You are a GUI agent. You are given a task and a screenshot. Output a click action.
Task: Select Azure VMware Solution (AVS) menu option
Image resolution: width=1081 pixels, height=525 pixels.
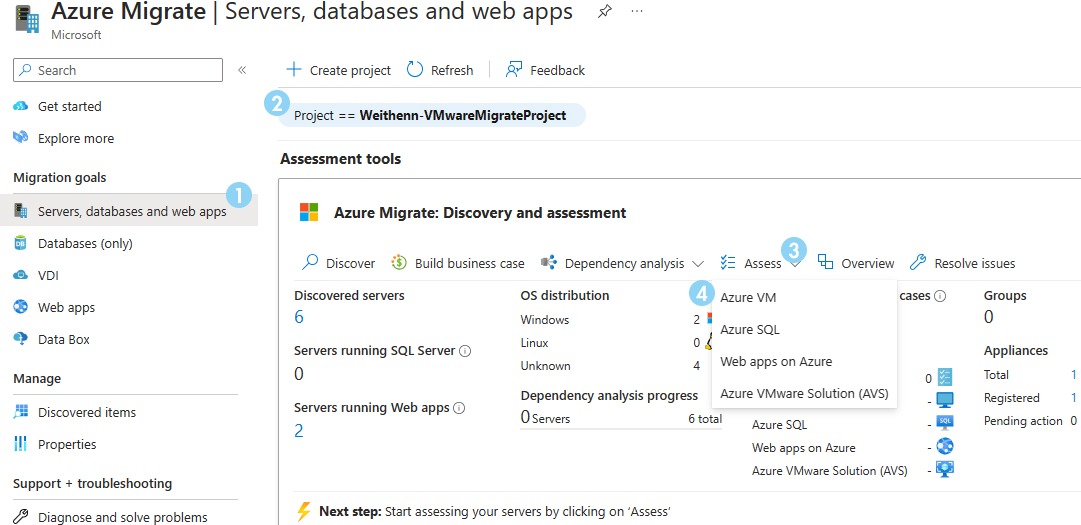[804, 393]
